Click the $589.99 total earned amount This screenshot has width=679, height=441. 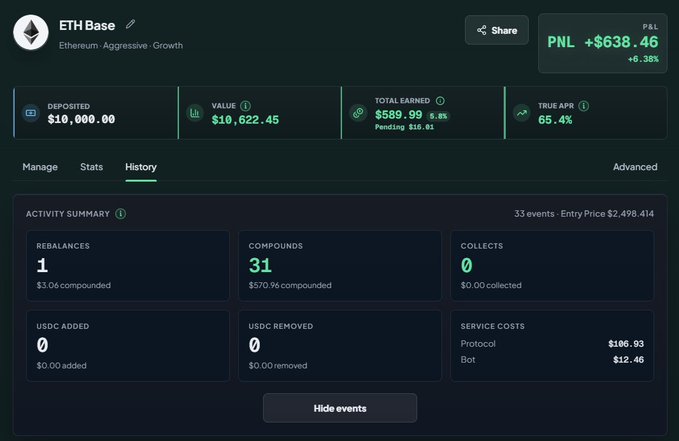pos(398,114)
